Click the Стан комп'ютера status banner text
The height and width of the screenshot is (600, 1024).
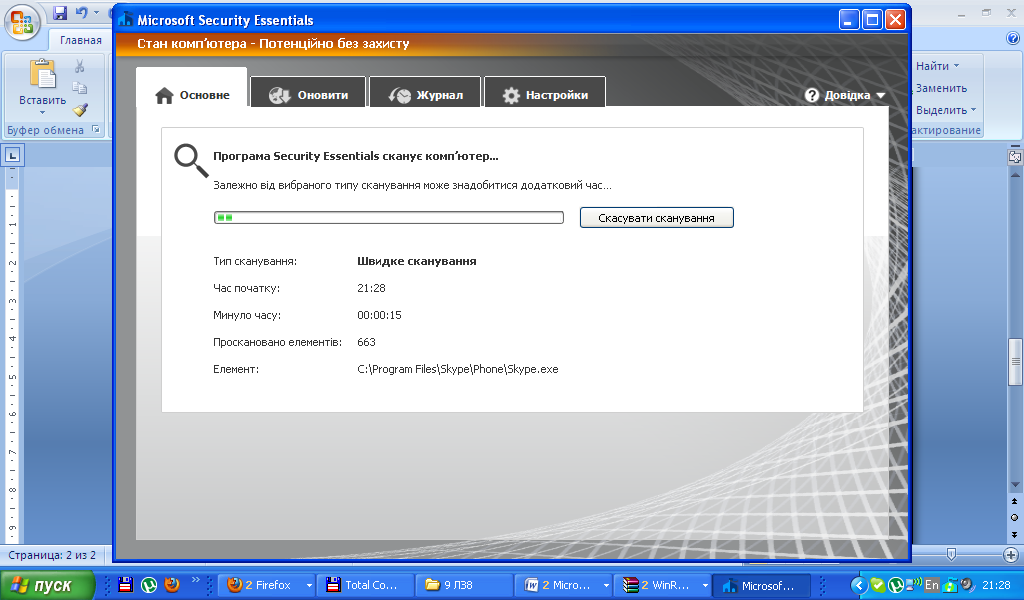(x=273, y=44)
